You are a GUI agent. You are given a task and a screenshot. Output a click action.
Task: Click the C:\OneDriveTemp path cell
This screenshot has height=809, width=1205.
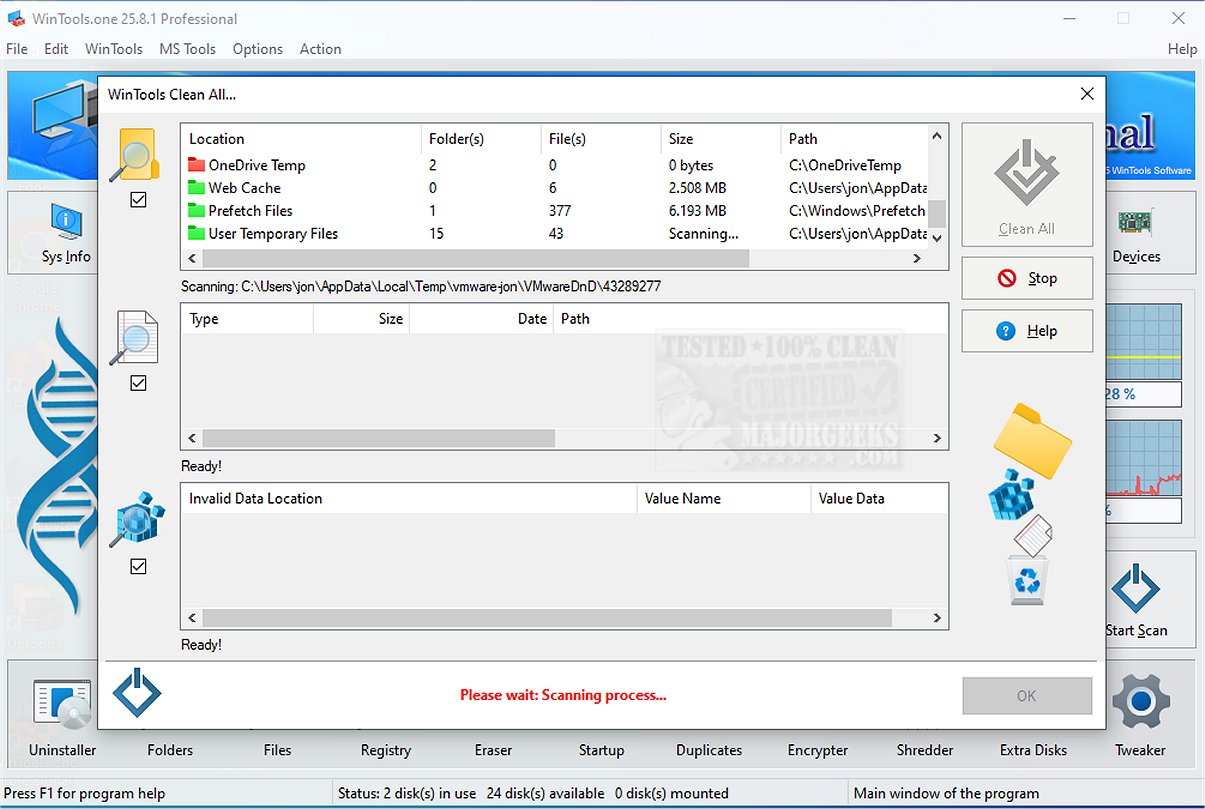(845, 165)
